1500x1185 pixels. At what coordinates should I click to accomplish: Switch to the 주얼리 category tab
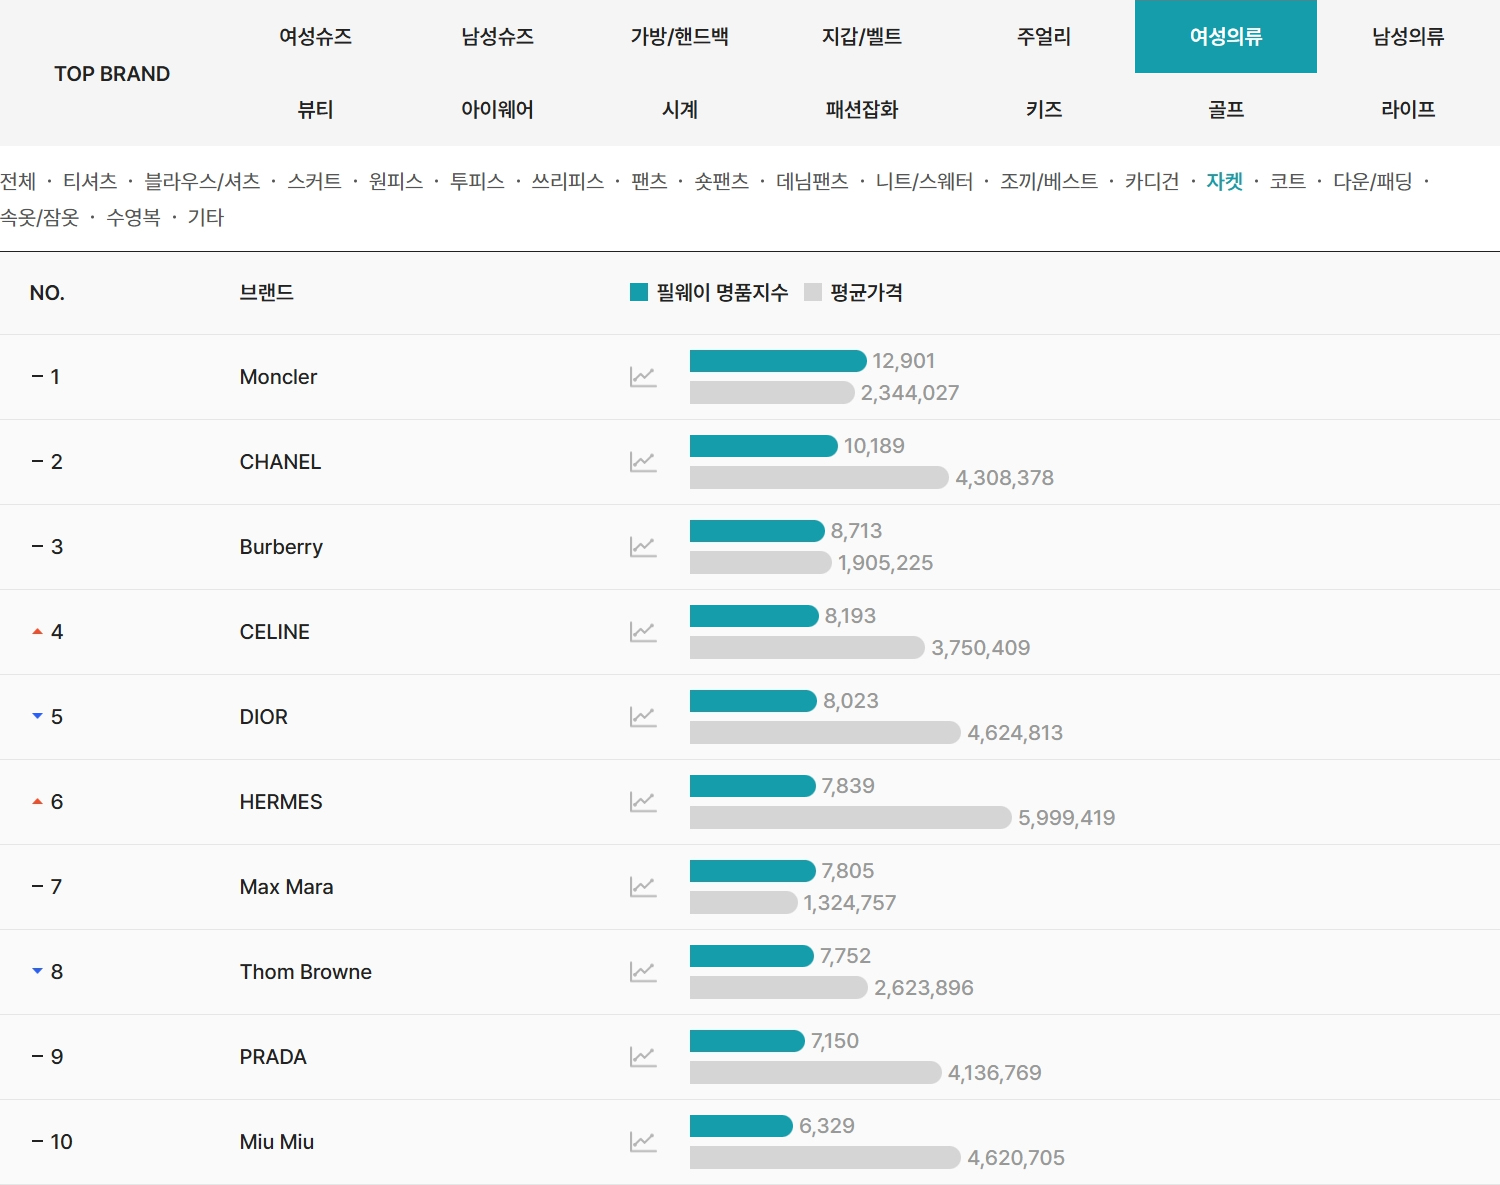point(1043,37)
